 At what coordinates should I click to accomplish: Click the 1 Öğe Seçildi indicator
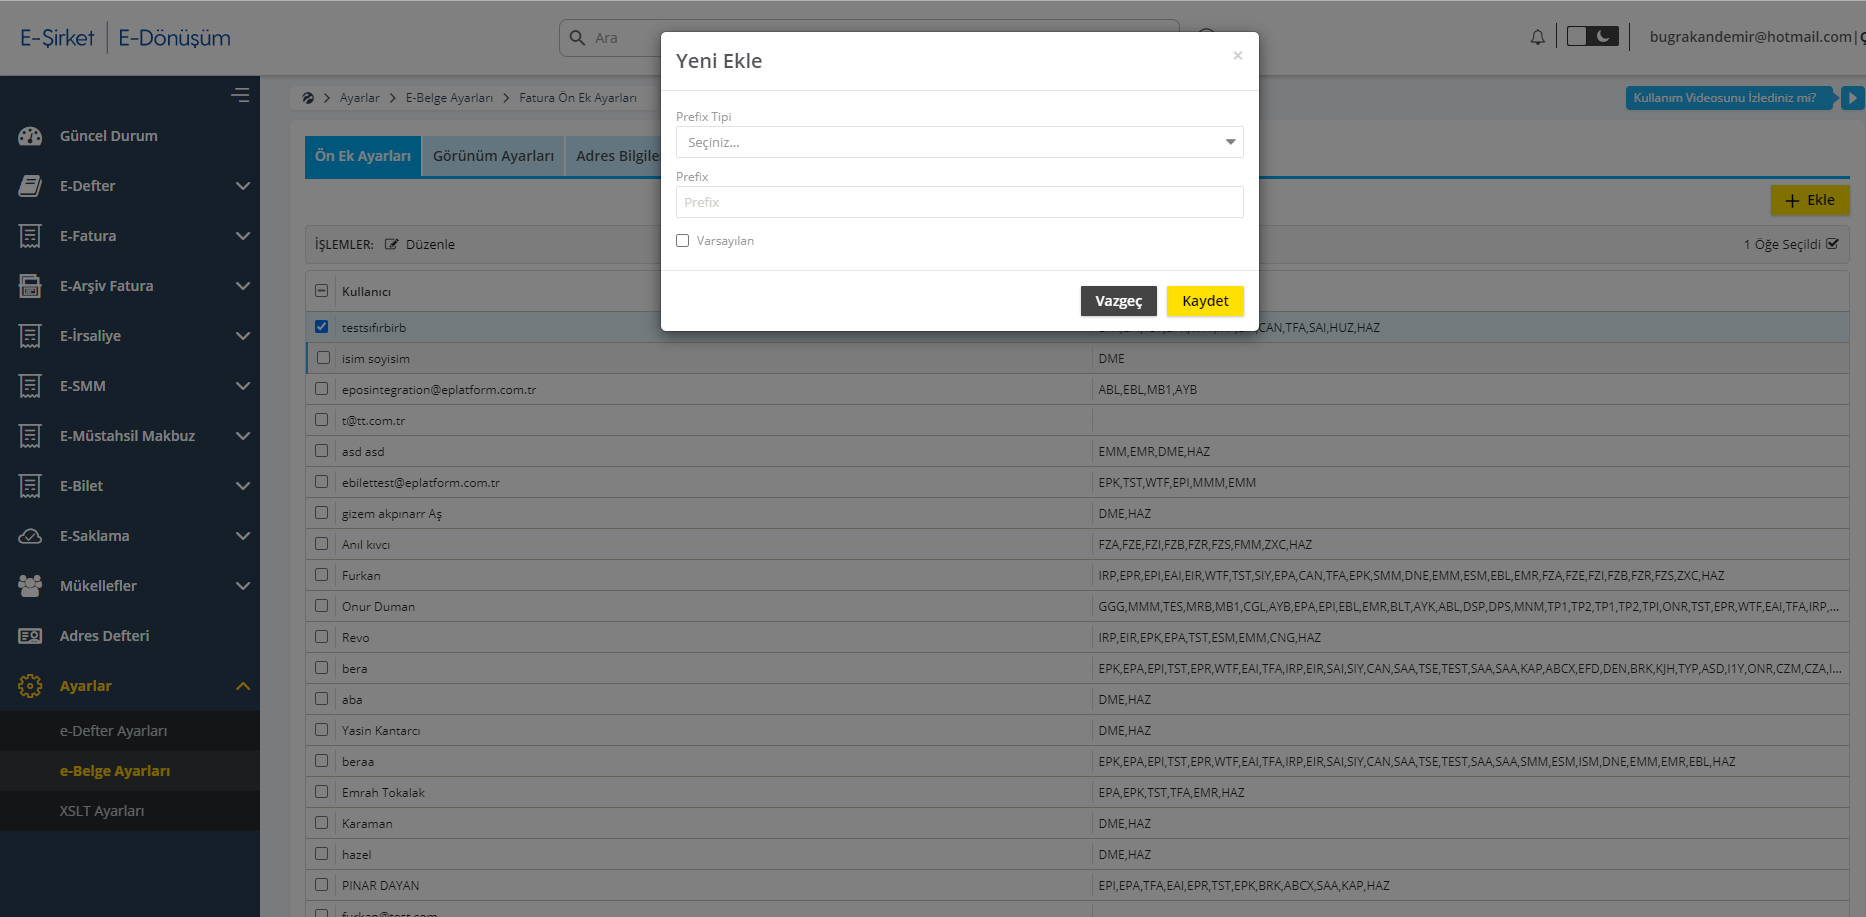1790,244
